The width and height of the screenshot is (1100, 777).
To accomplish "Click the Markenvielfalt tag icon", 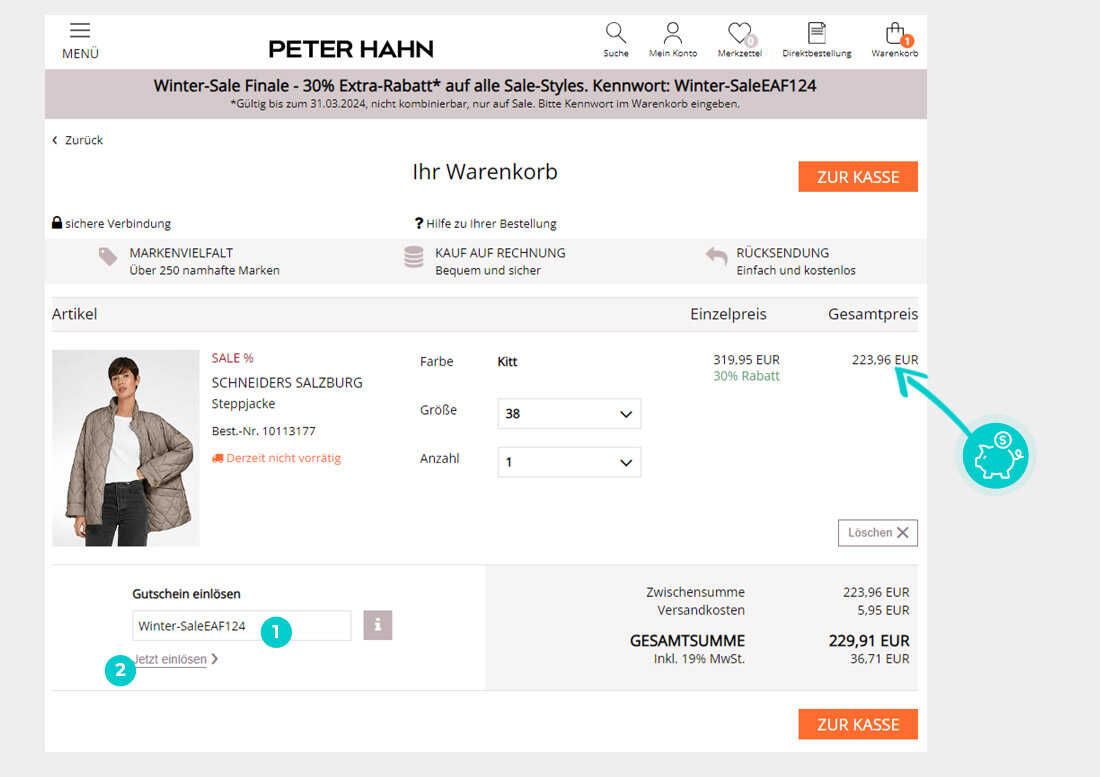I will pos(107,257).
